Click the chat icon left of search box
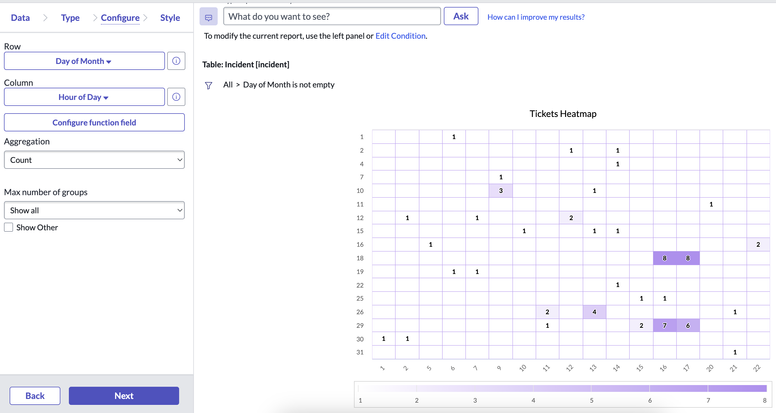The height and width of the screenshot is (413, 776). click(208, 17)
